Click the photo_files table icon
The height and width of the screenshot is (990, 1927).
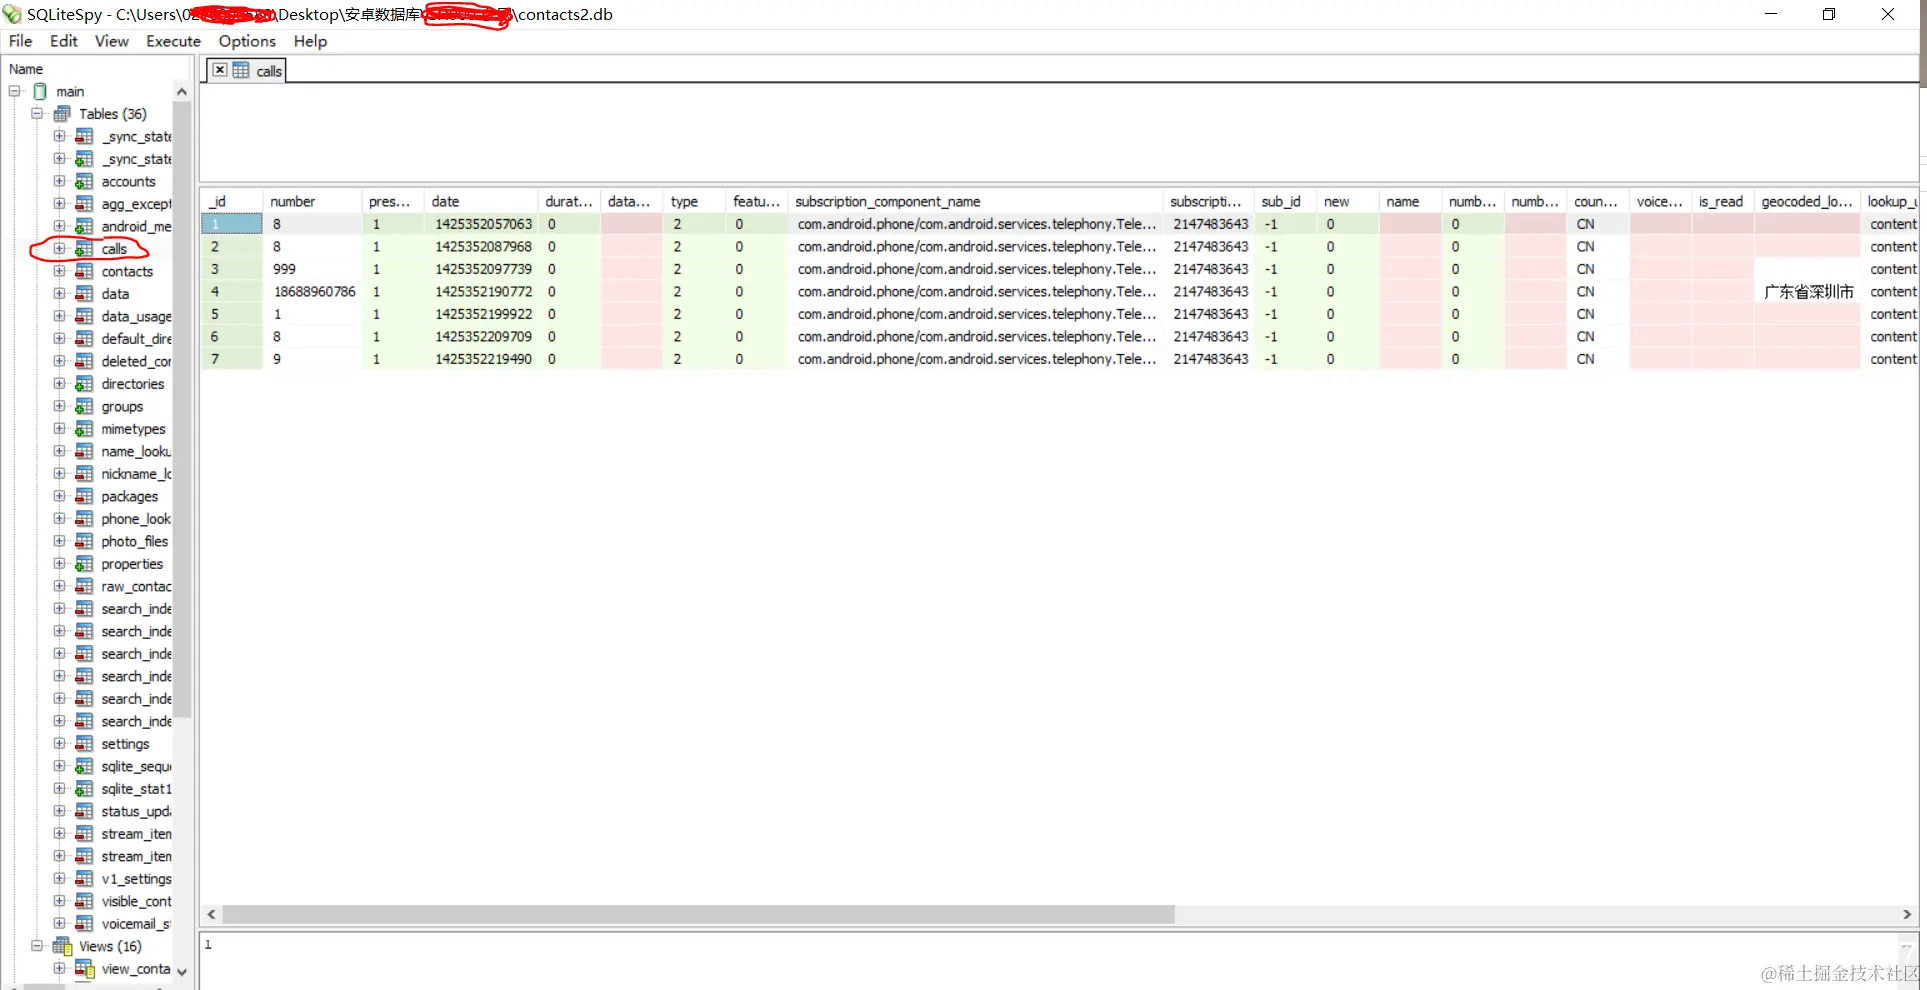[84, 541]
